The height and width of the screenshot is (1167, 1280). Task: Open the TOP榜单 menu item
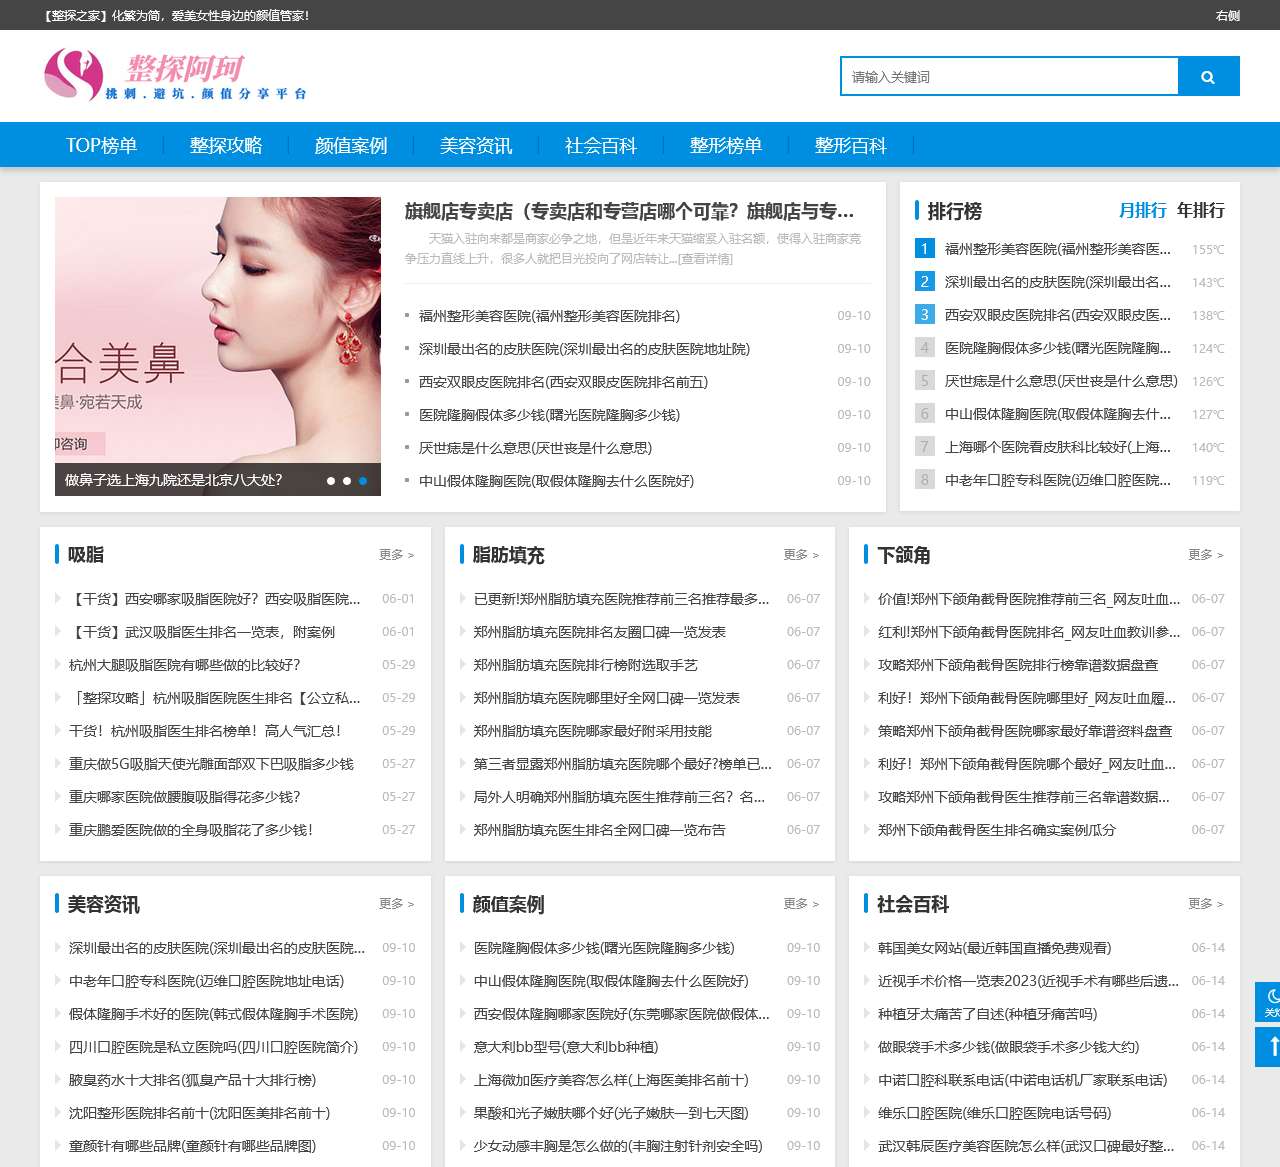[103, 145]
